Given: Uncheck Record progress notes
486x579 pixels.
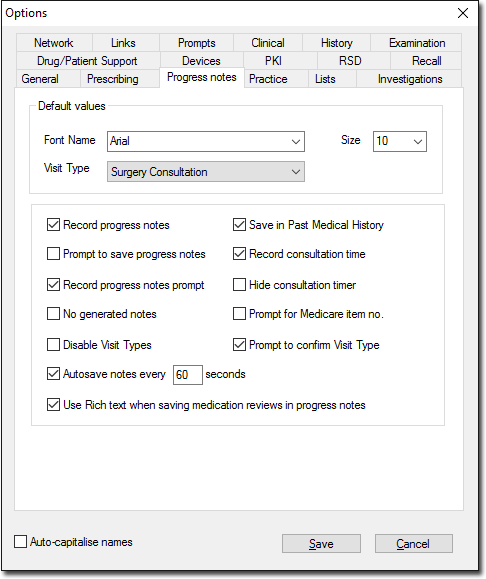Looking at the screenshot, I should (54, 225).
